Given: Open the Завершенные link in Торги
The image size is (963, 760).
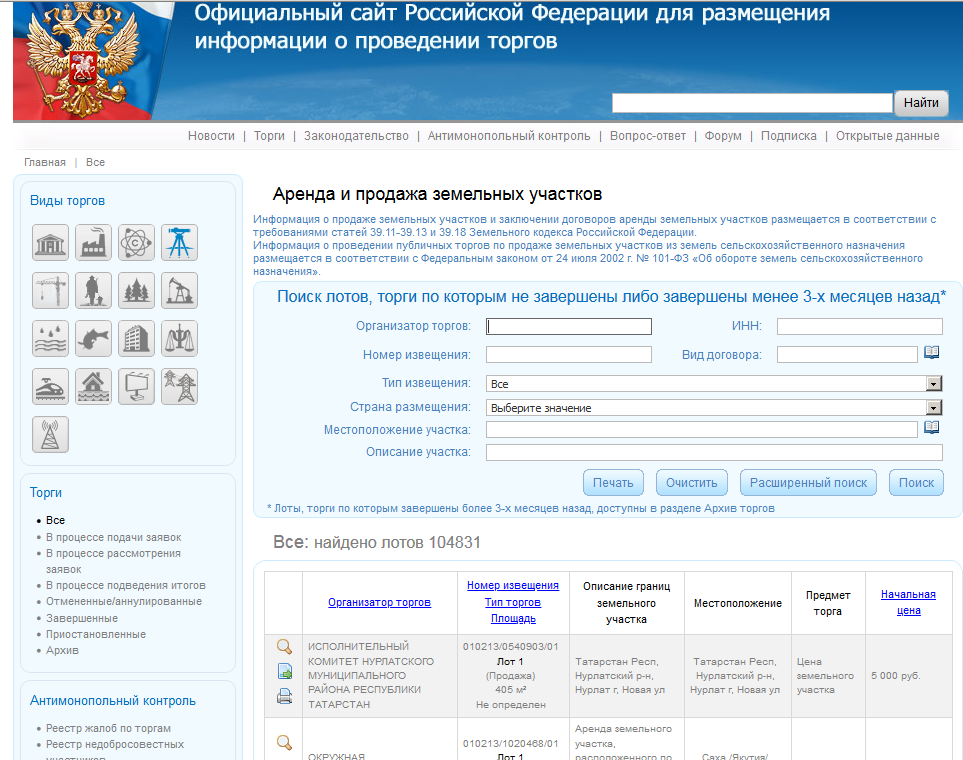Looking at the screenshot, I should point(82,618).
